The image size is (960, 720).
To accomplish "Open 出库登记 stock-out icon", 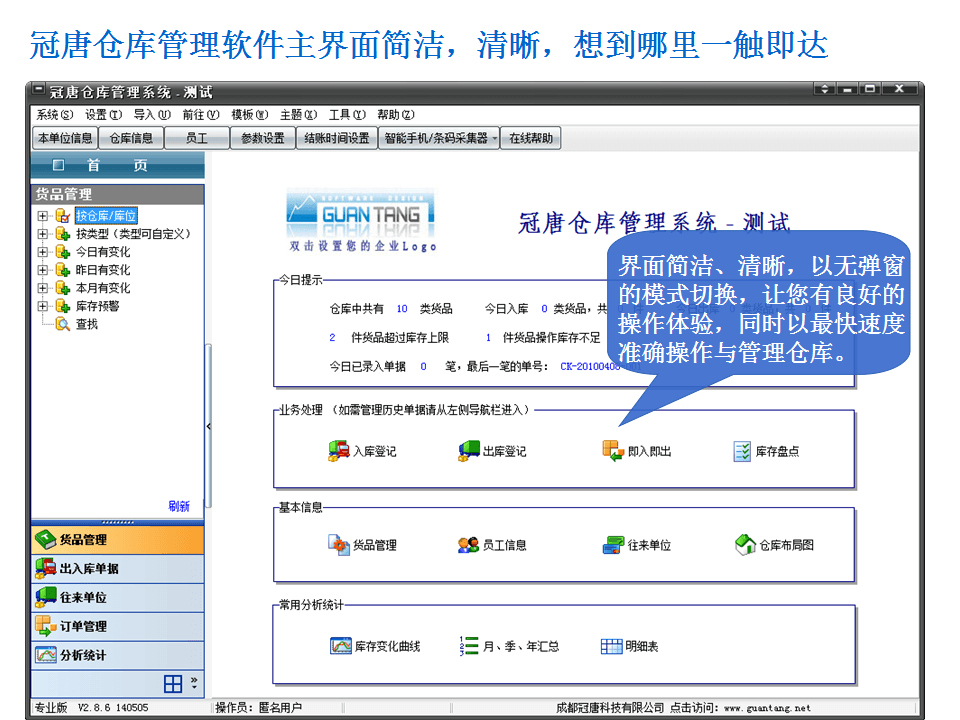I will coord(469,451).
